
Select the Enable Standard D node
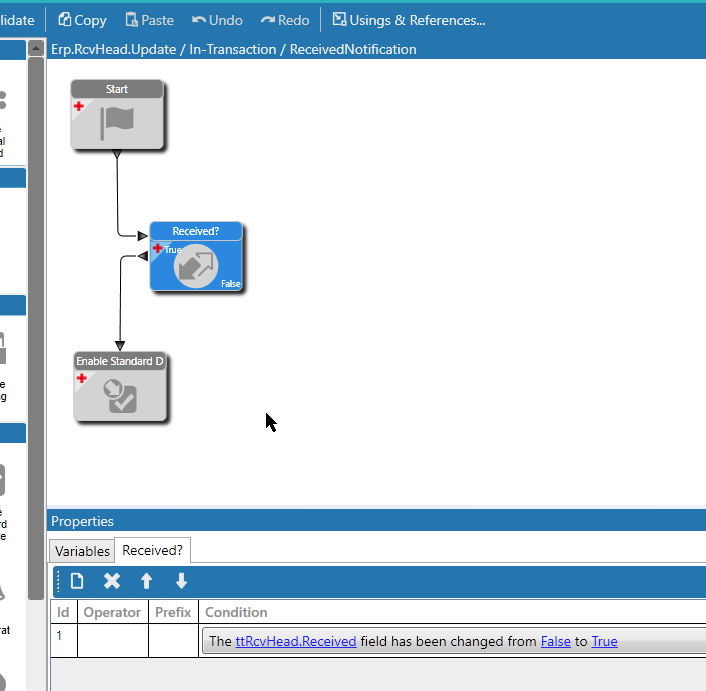click(120, 387)
